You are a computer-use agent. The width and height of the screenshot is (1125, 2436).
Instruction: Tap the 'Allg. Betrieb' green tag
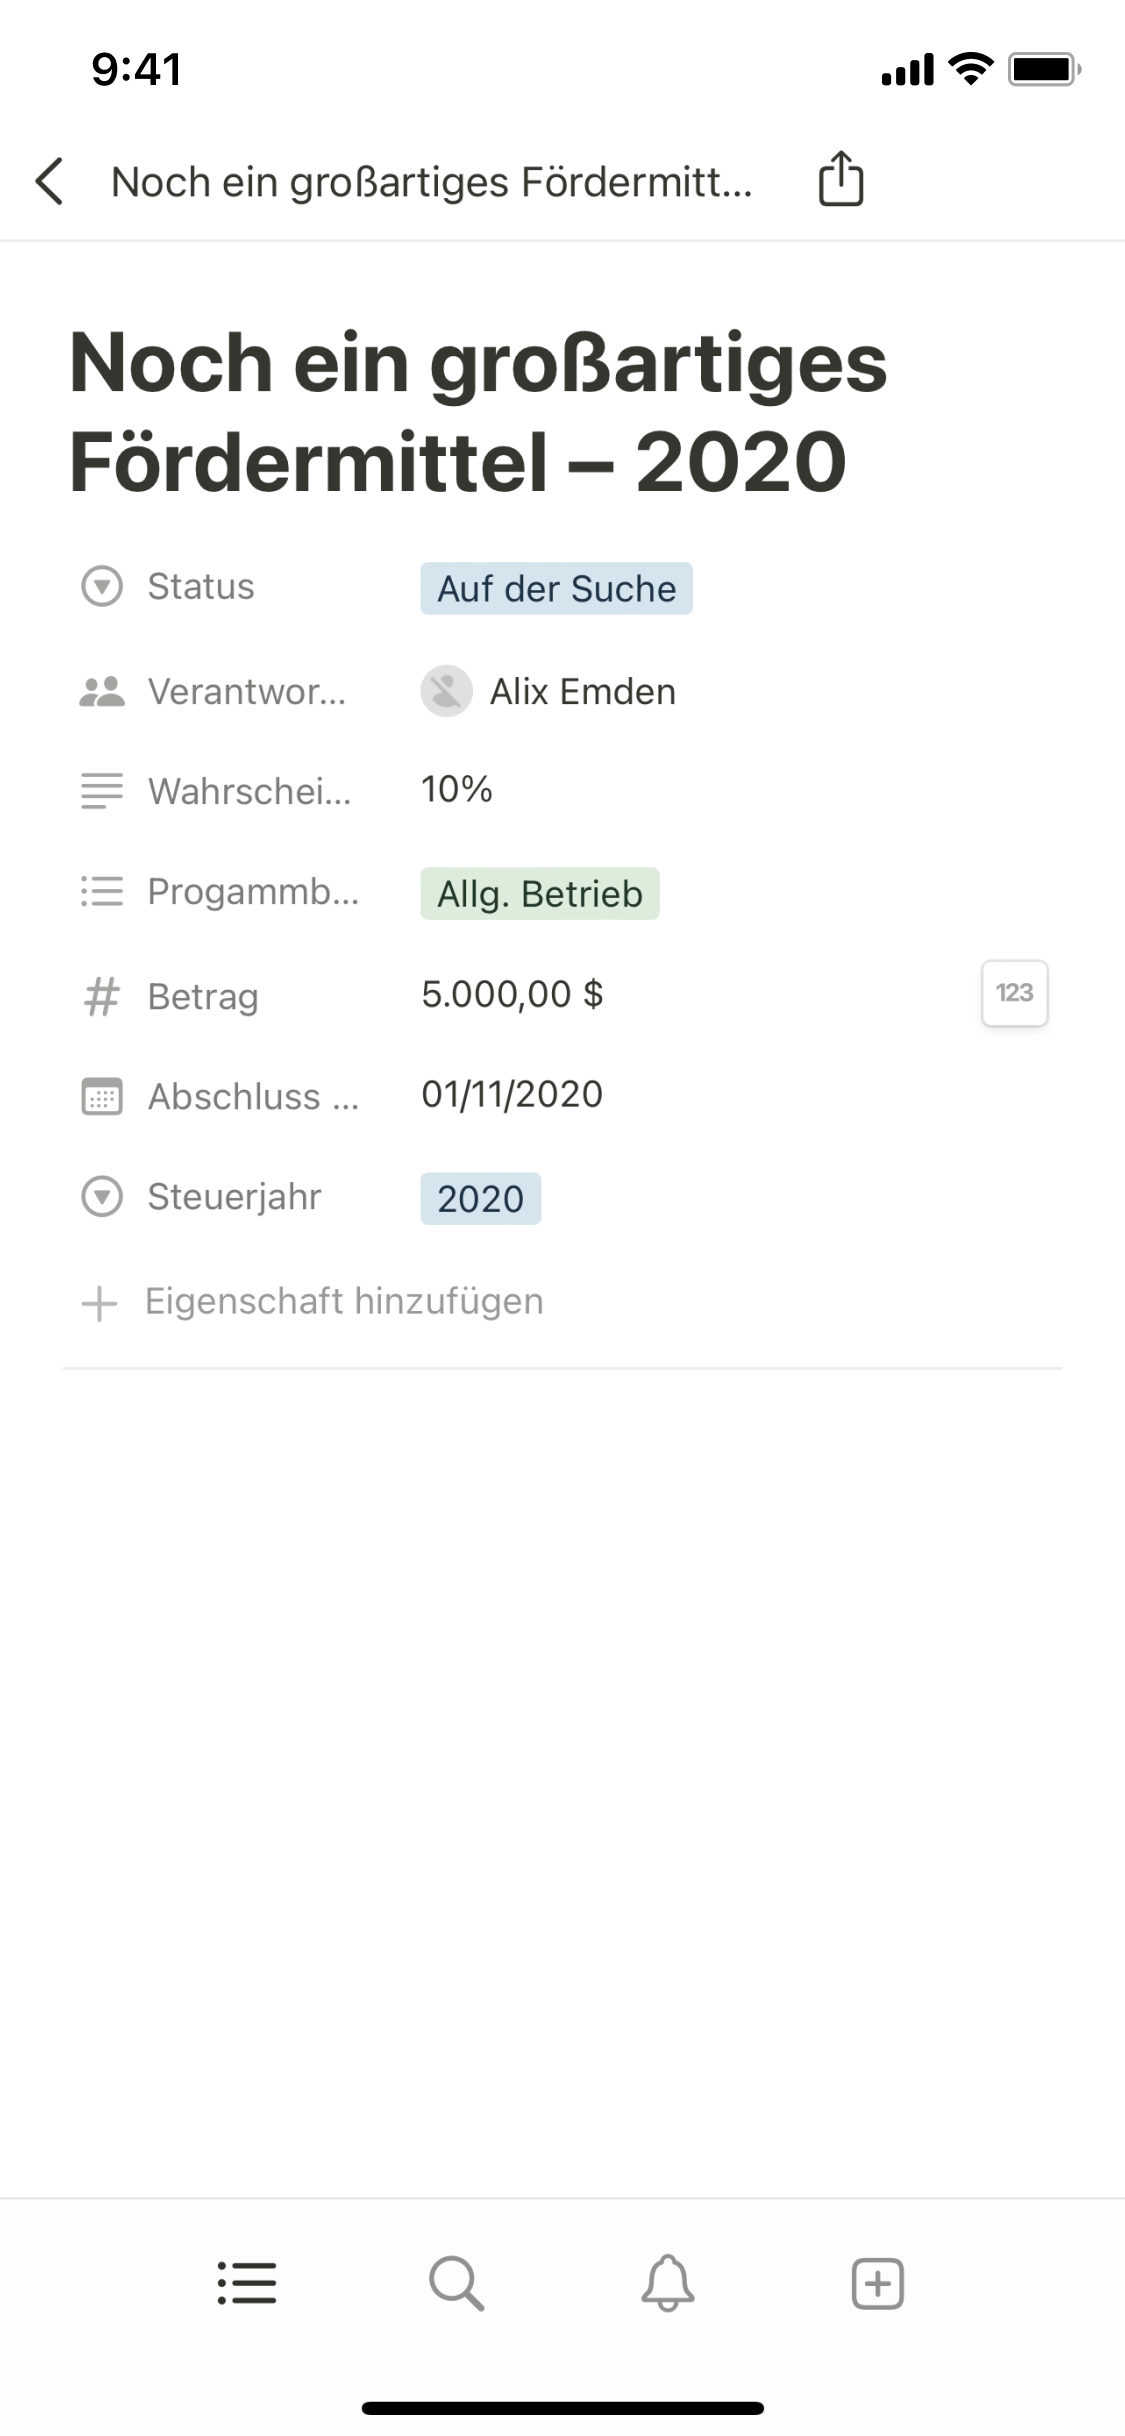540,894
